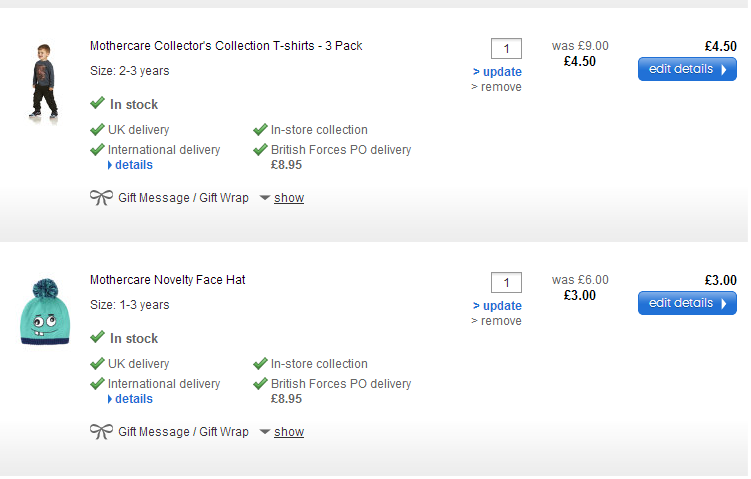The width and height of the screenshot is (751, 479).
Task: Remove Novelty Face Hat from basket
Action: [496, 321]
